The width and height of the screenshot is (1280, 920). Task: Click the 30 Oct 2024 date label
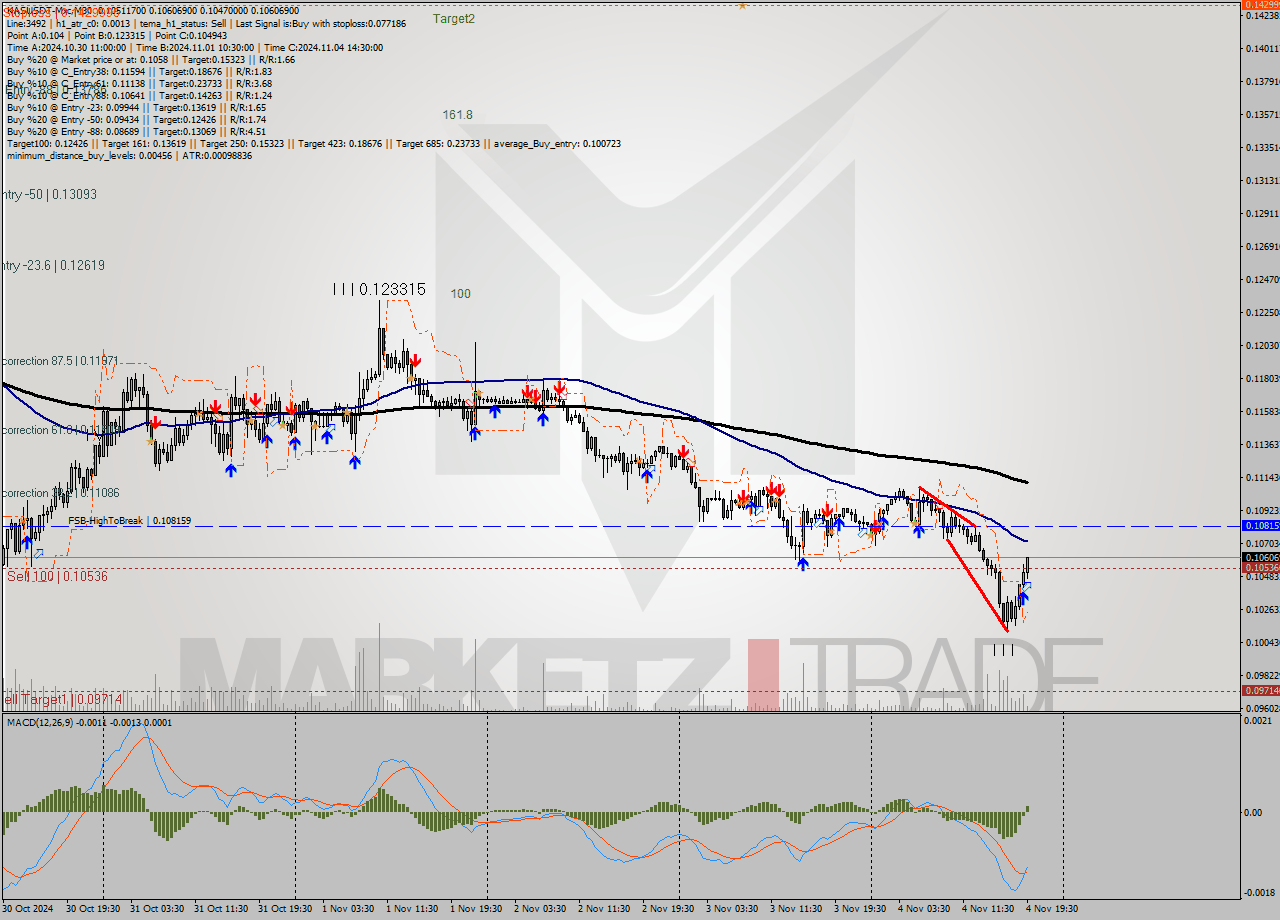pos(30,909)
